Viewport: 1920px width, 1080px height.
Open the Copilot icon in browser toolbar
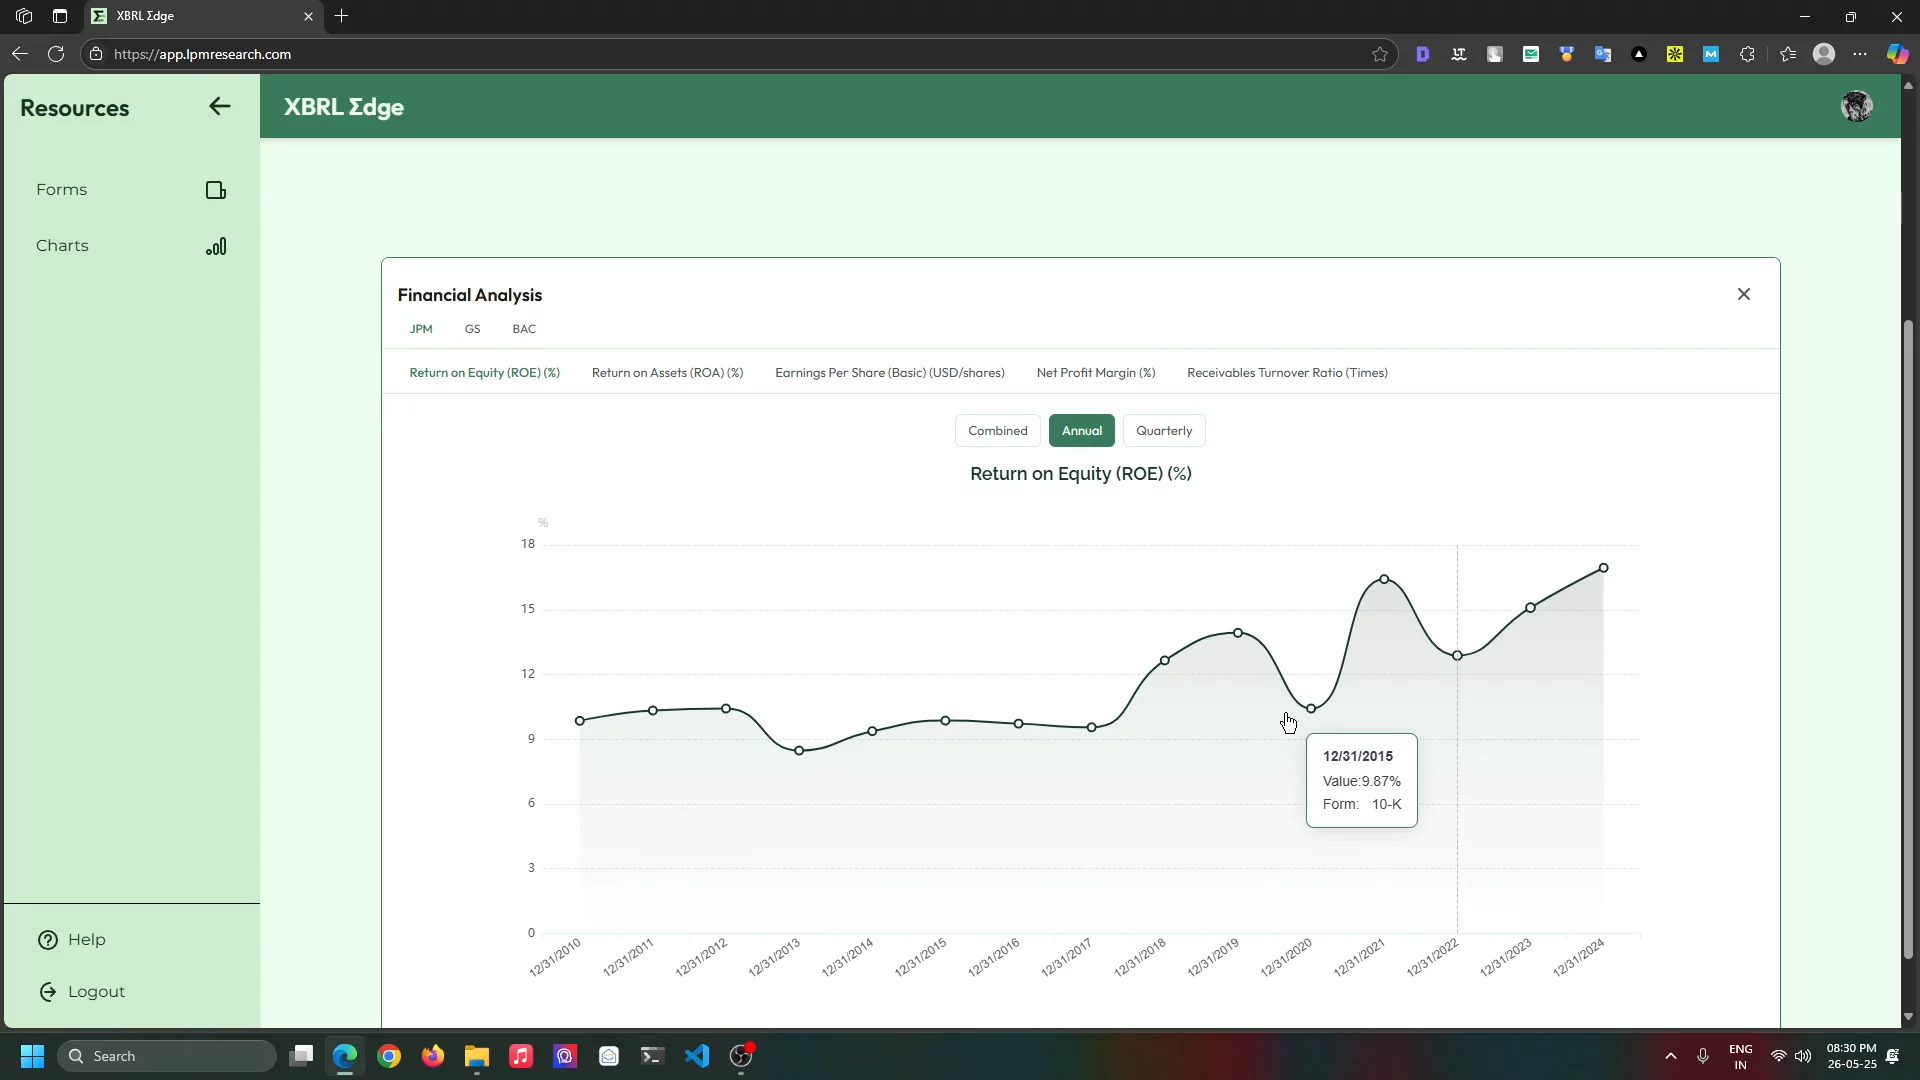1897,54
